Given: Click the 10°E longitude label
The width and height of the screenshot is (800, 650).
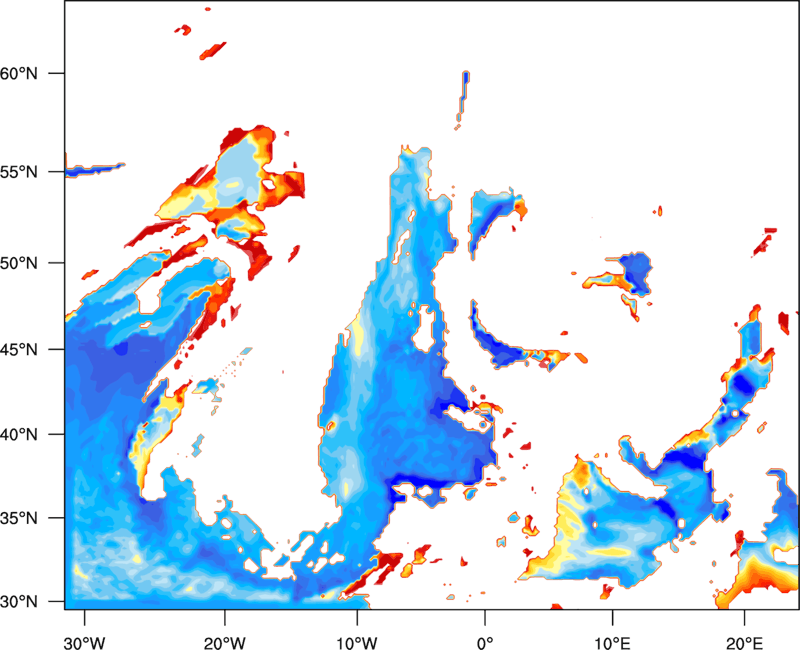Looking at the screenshot, I should (x=612, y=643).
